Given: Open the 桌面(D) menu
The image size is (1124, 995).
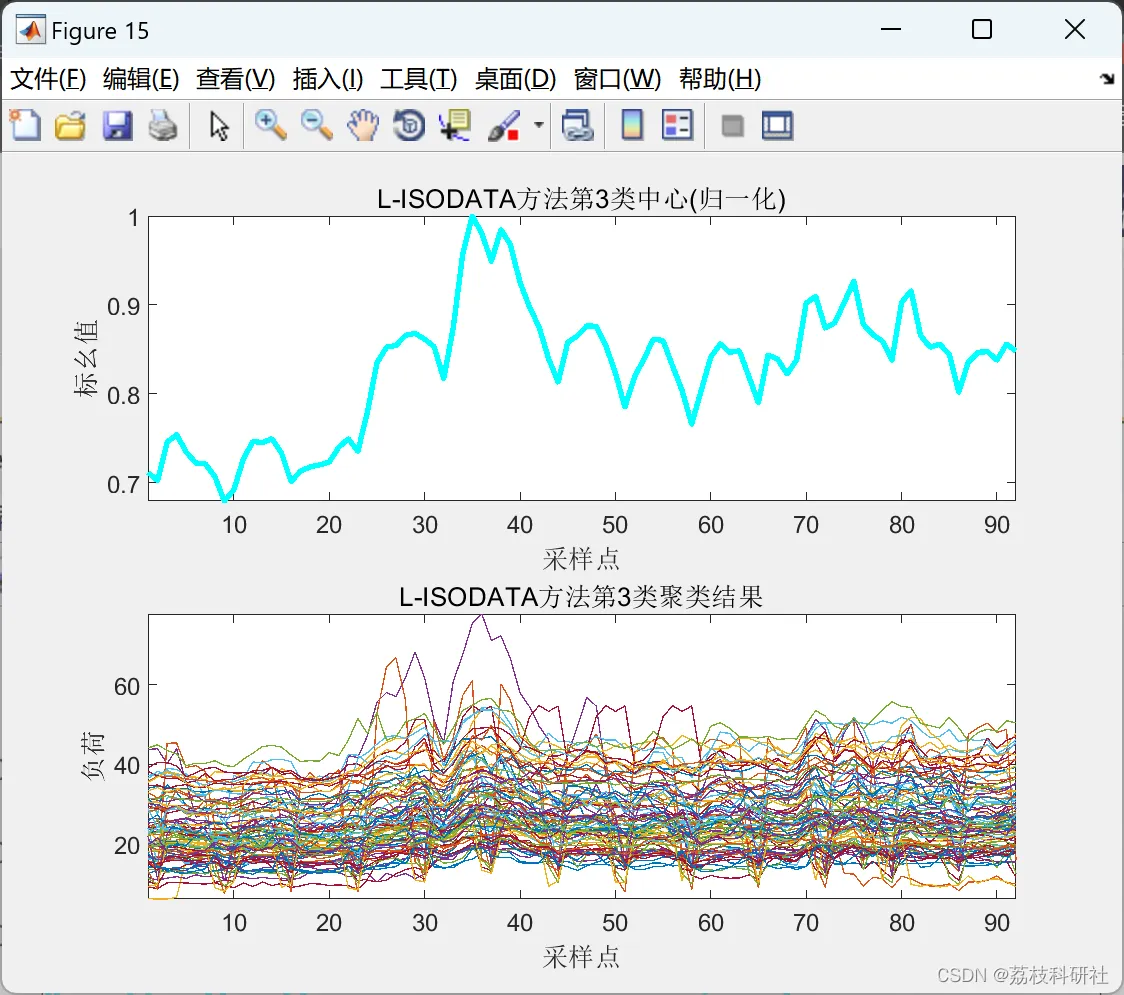Looking at the screenshot, I should (x=515, y=79).
